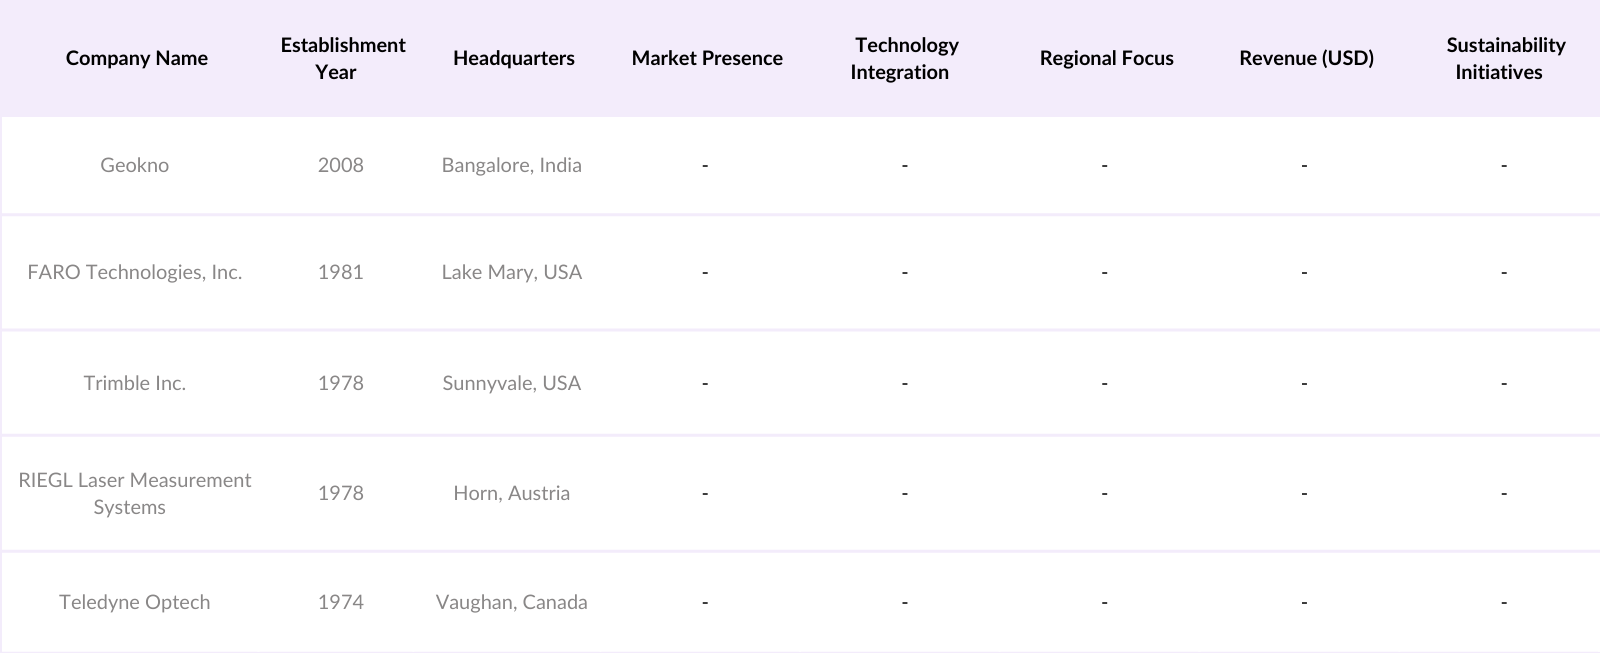Select Teledyne Optech's establishment year 1974
1600x653 pixels.
point(341,602)
